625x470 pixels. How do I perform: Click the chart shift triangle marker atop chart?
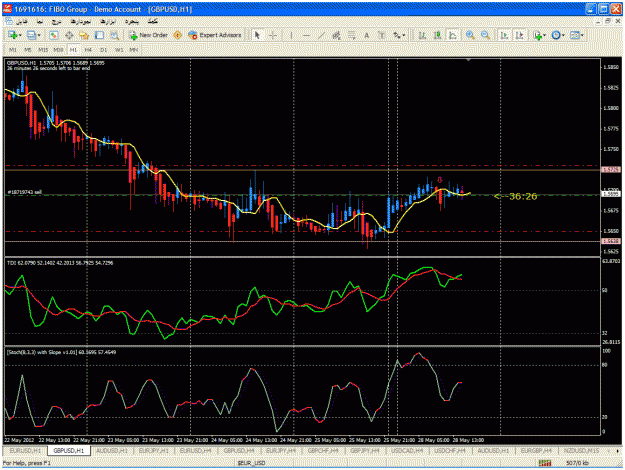click(x=469, y=60)
